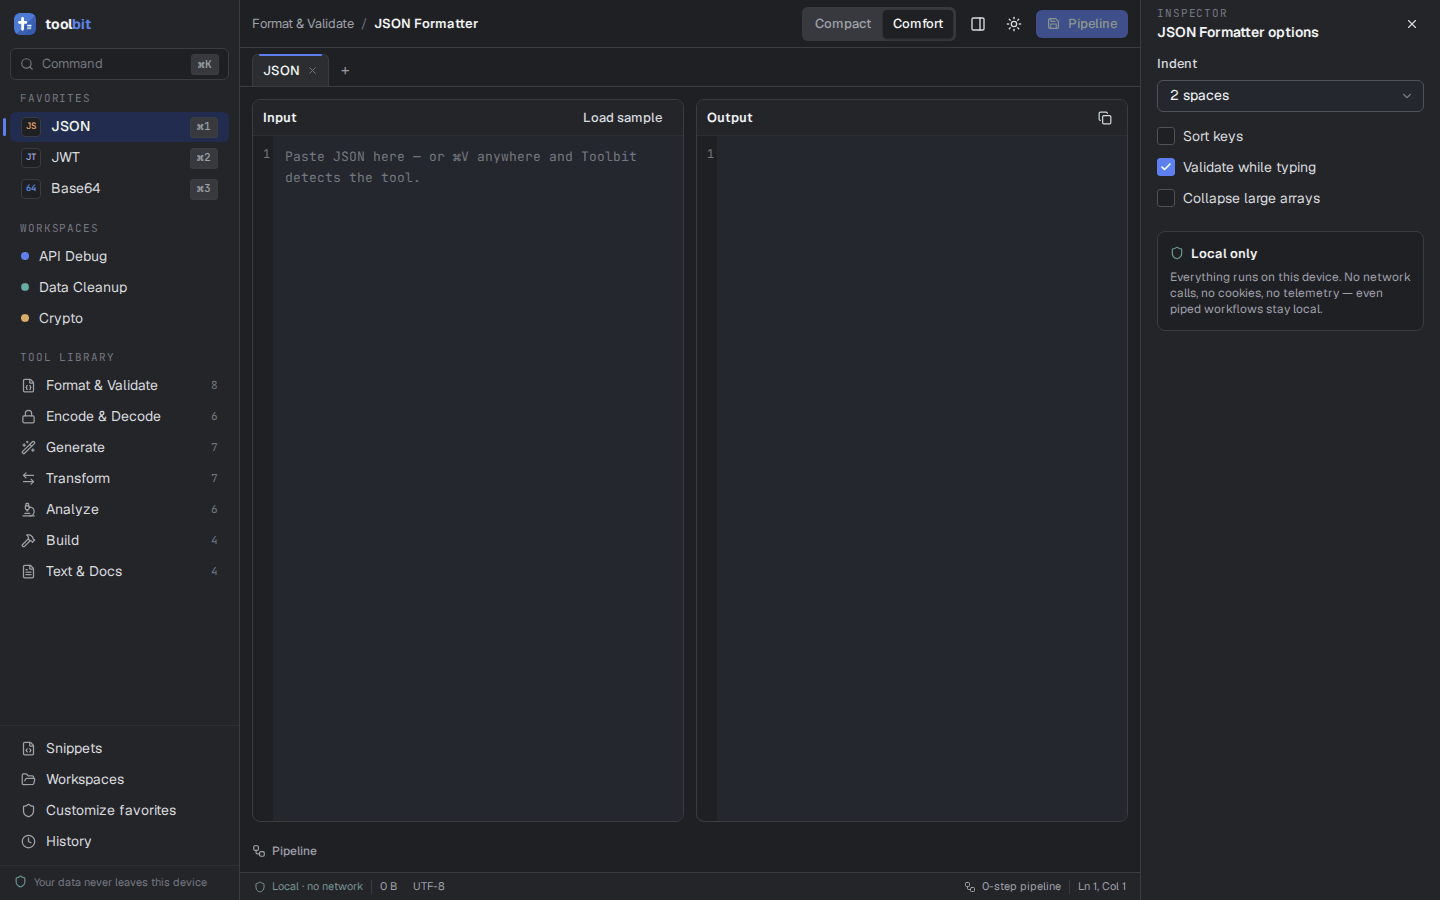Expand the Analyze category
The width and height of the screenshot is (1440, 900).
(x=120, y=509)
